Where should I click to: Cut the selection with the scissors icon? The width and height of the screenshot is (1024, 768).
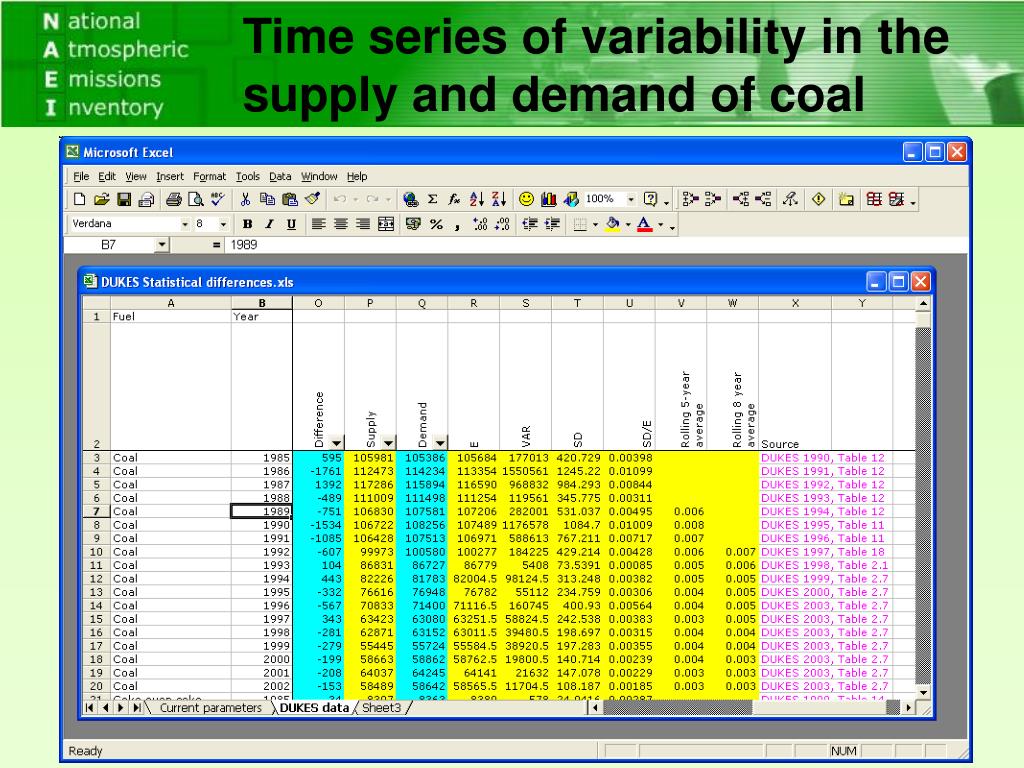246,199
